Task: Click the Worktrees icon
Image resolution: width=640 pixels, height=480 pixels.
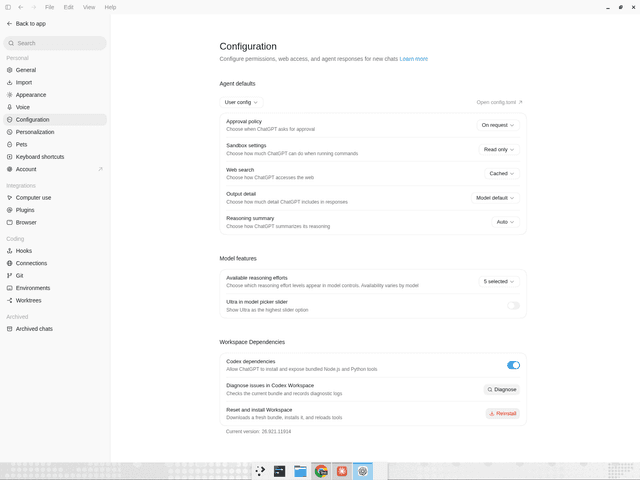Action: 10,300
